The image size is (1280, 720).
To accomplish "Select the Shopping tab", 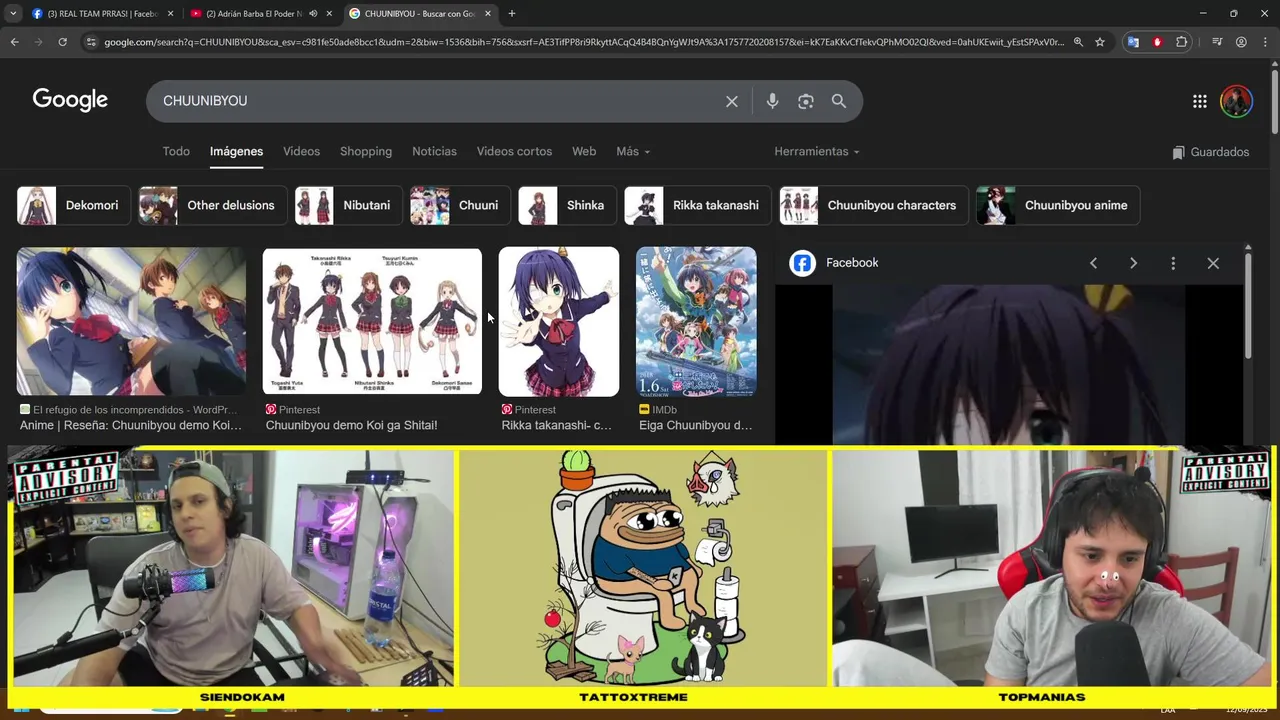I will (x=366, y=151).
